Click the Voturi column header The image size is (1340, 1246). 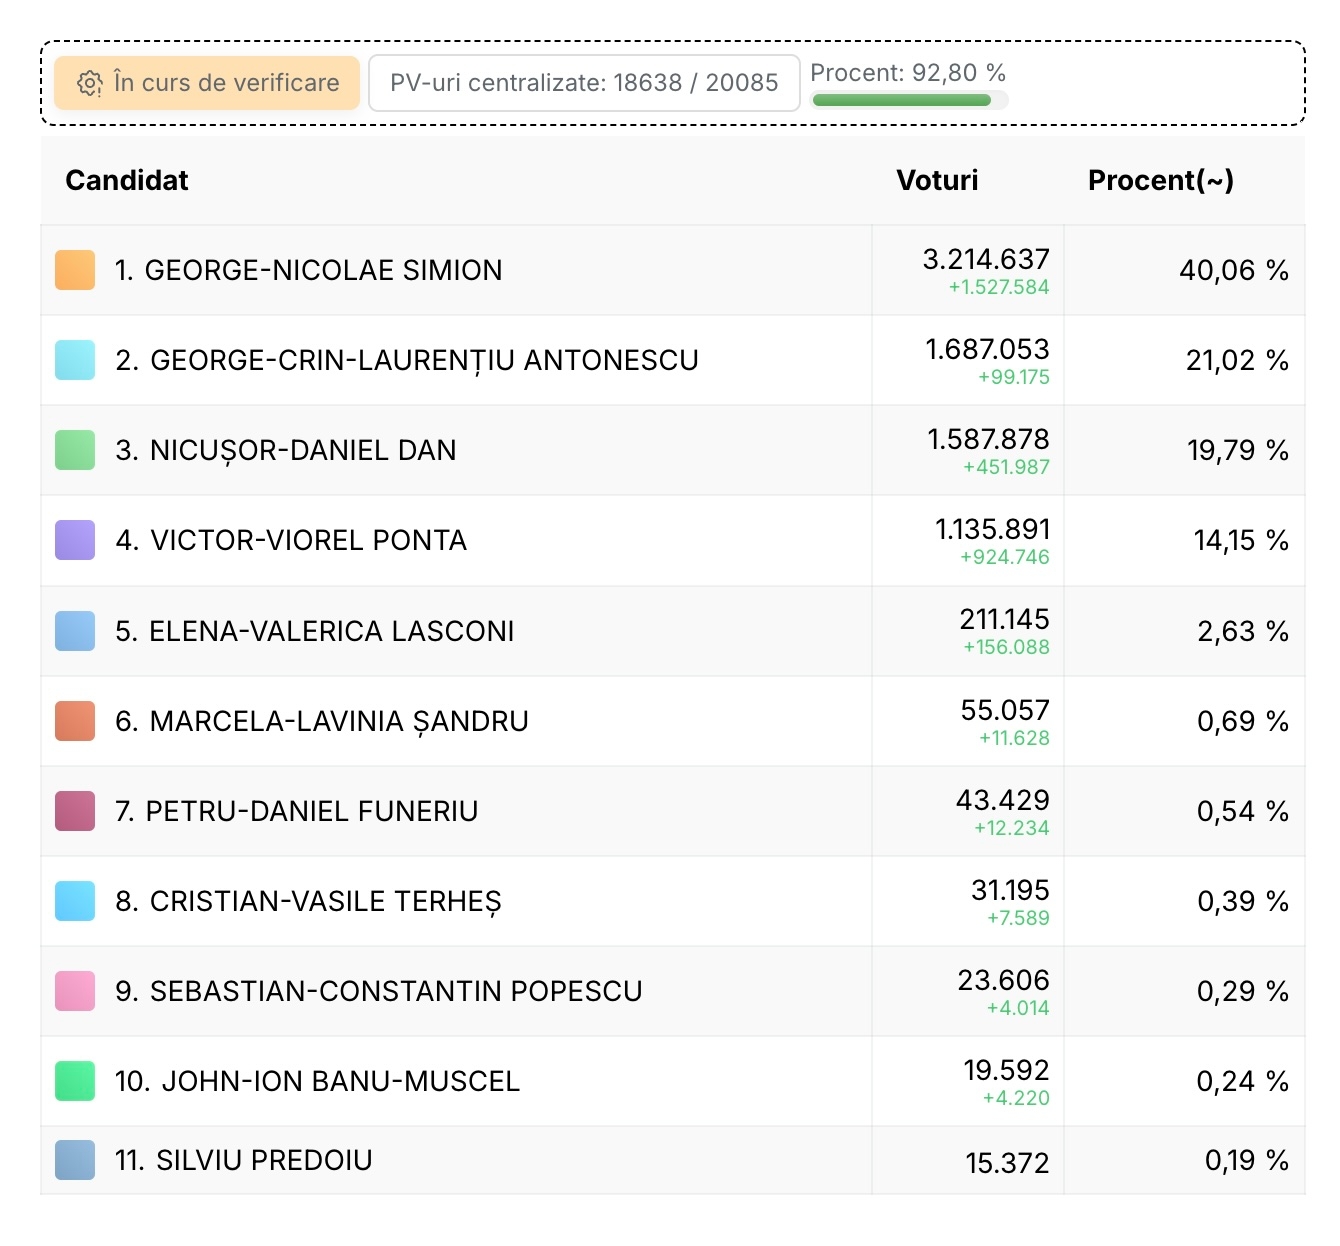click(x=936, y=180)
